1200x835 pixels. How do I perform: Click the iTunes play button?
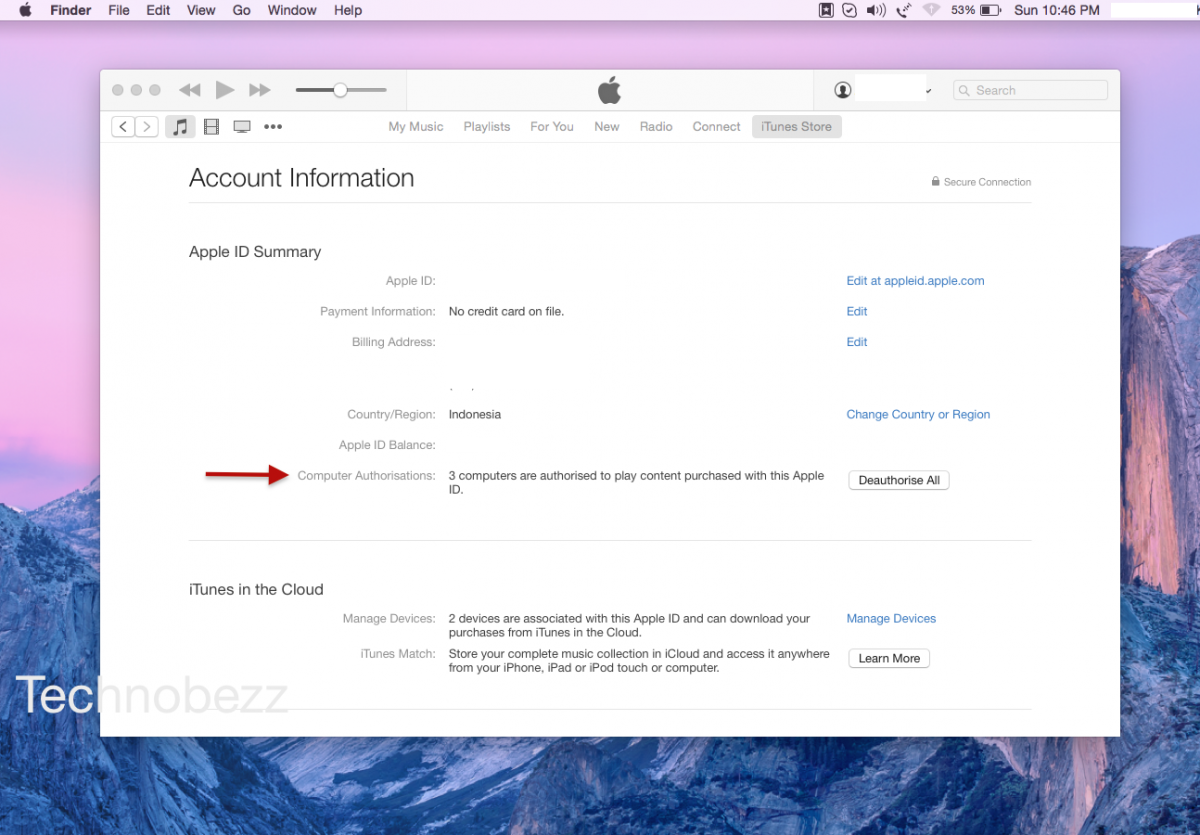(225, 90)
